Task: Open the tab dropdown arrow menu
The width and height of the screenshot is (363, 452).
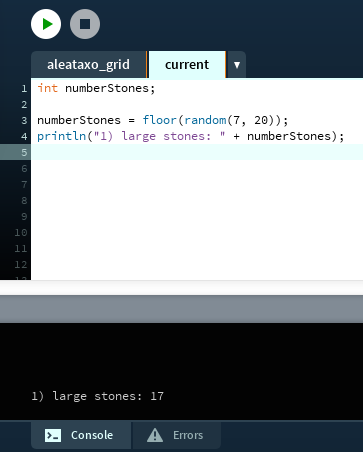Action: [237, 65]
